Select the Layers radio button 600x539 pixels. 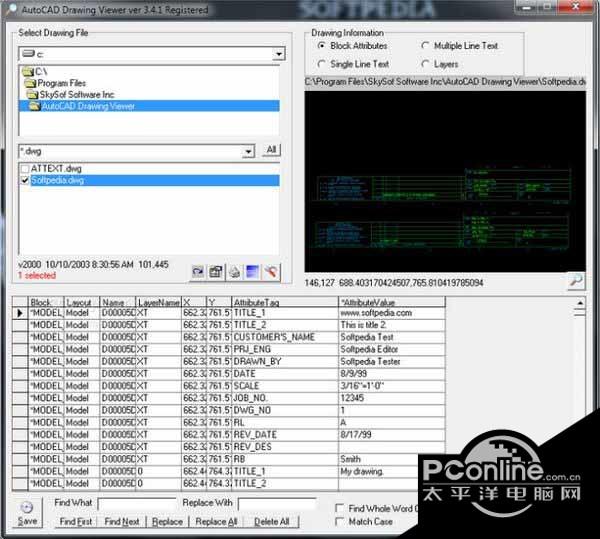pyautogui.click(x=425, y=64)
